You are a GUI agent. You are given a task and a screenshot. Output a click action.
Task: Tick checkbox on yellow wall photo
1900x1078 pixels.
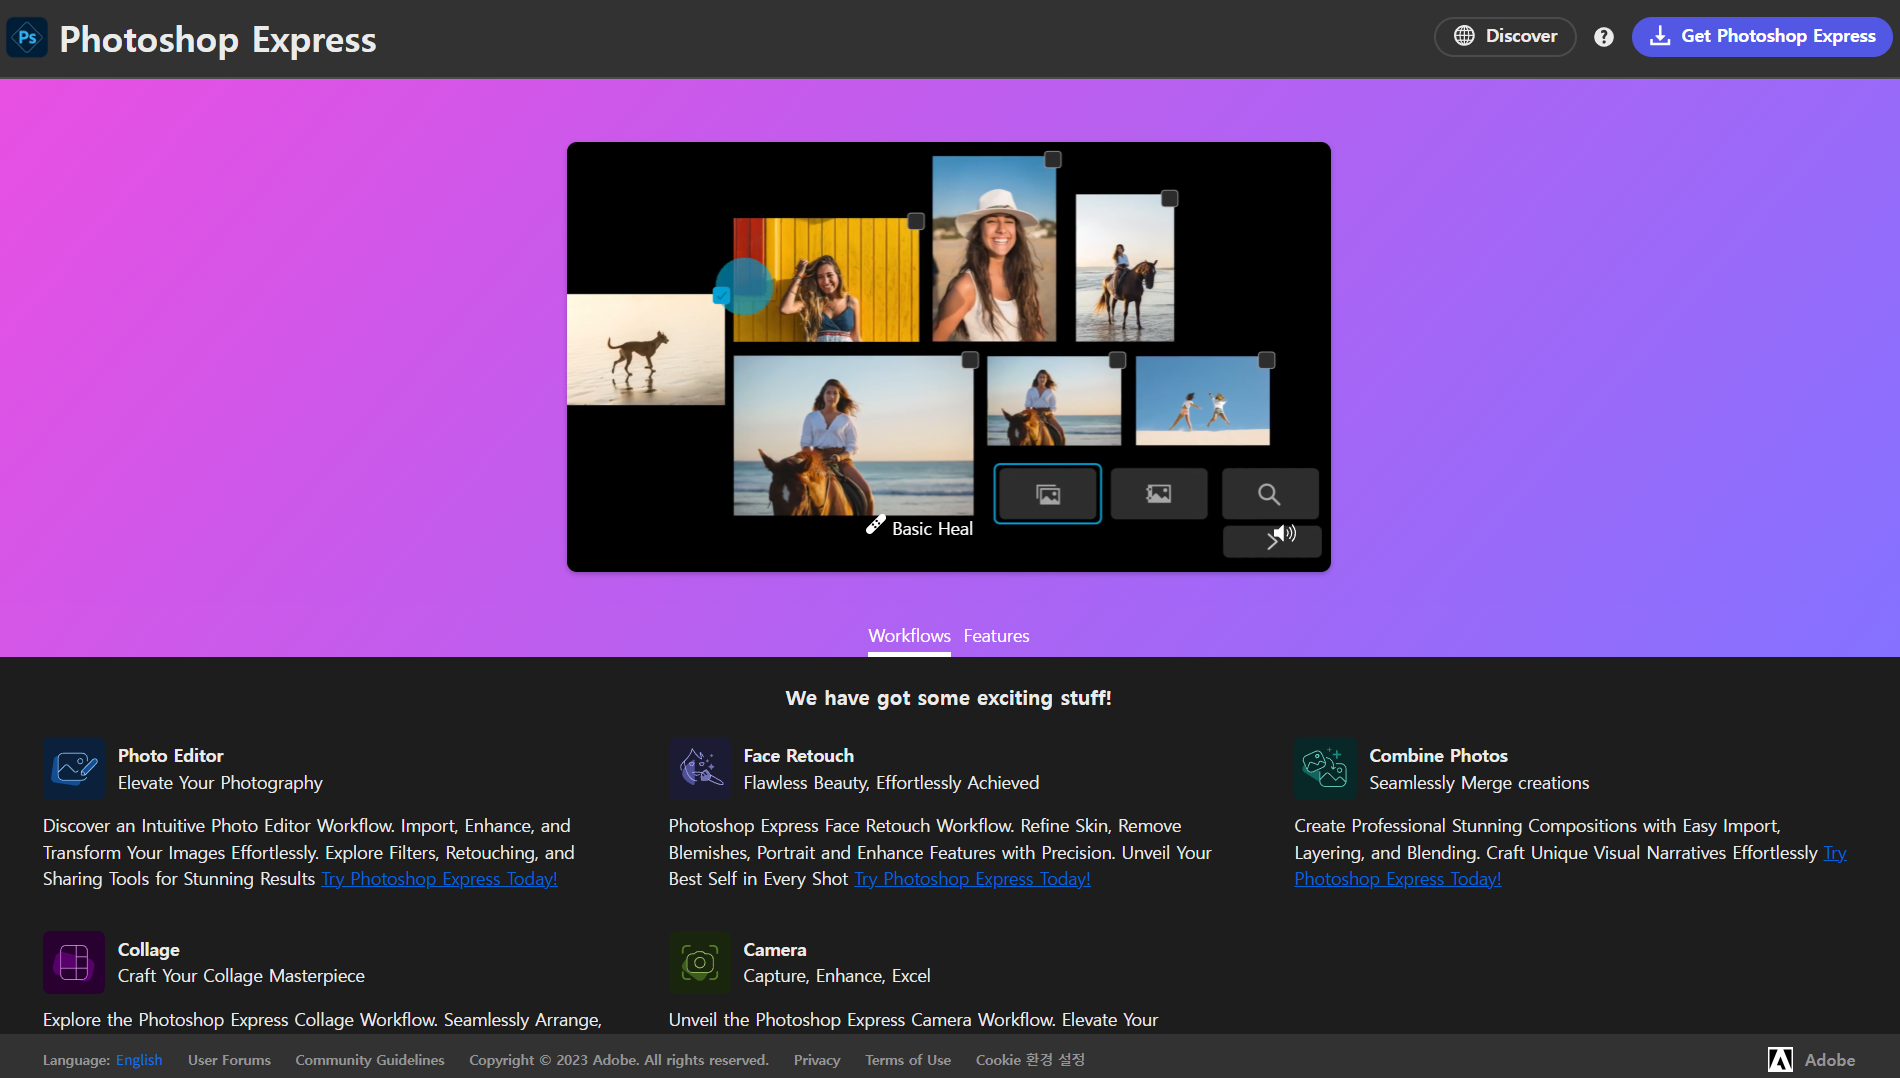point(916,221)
